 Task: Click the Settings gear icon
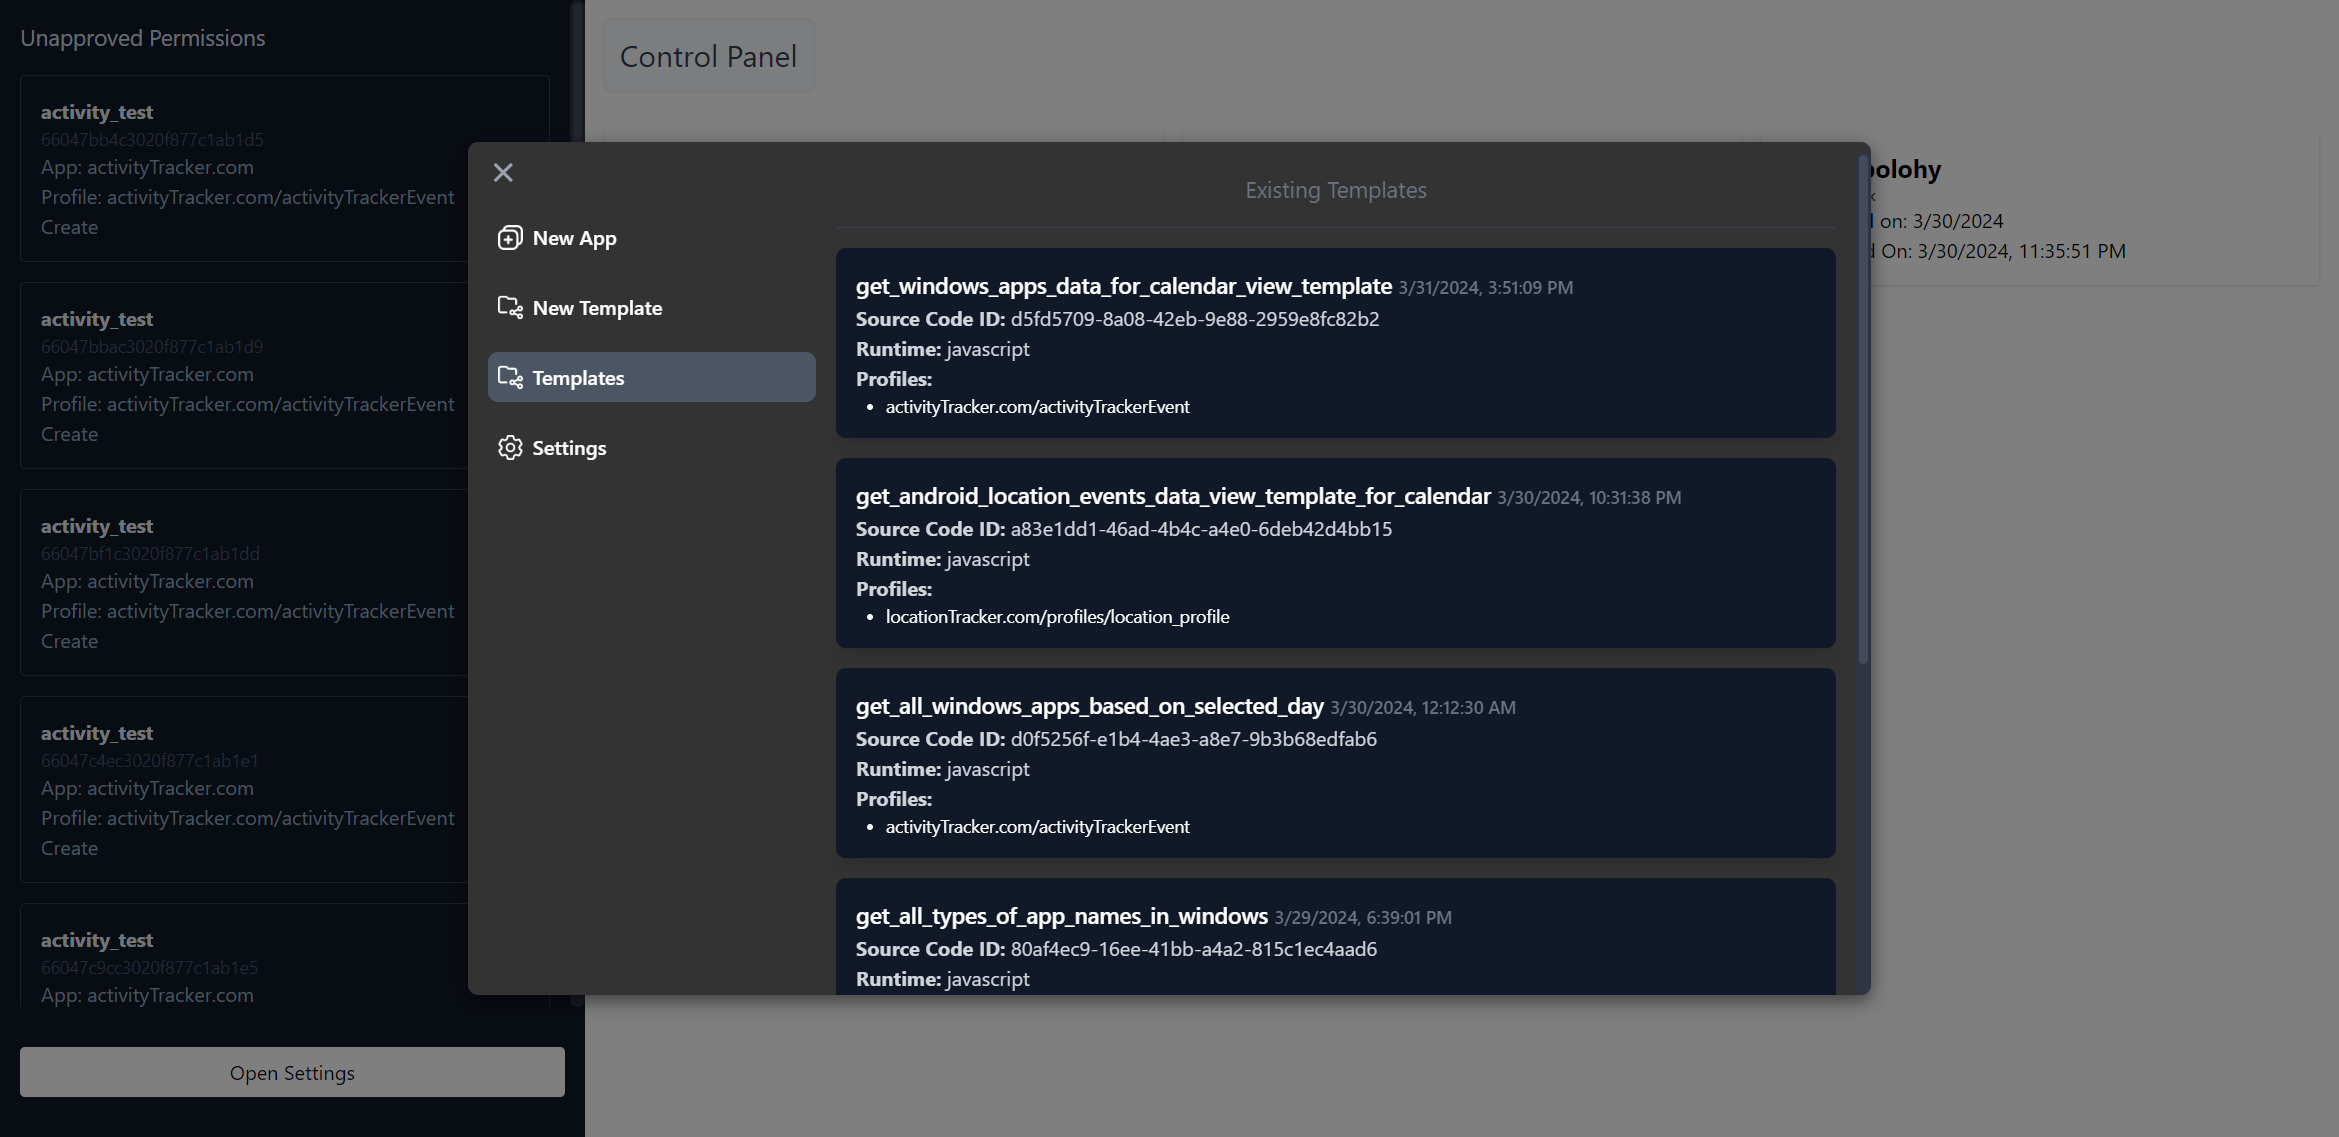pos(510,448)
